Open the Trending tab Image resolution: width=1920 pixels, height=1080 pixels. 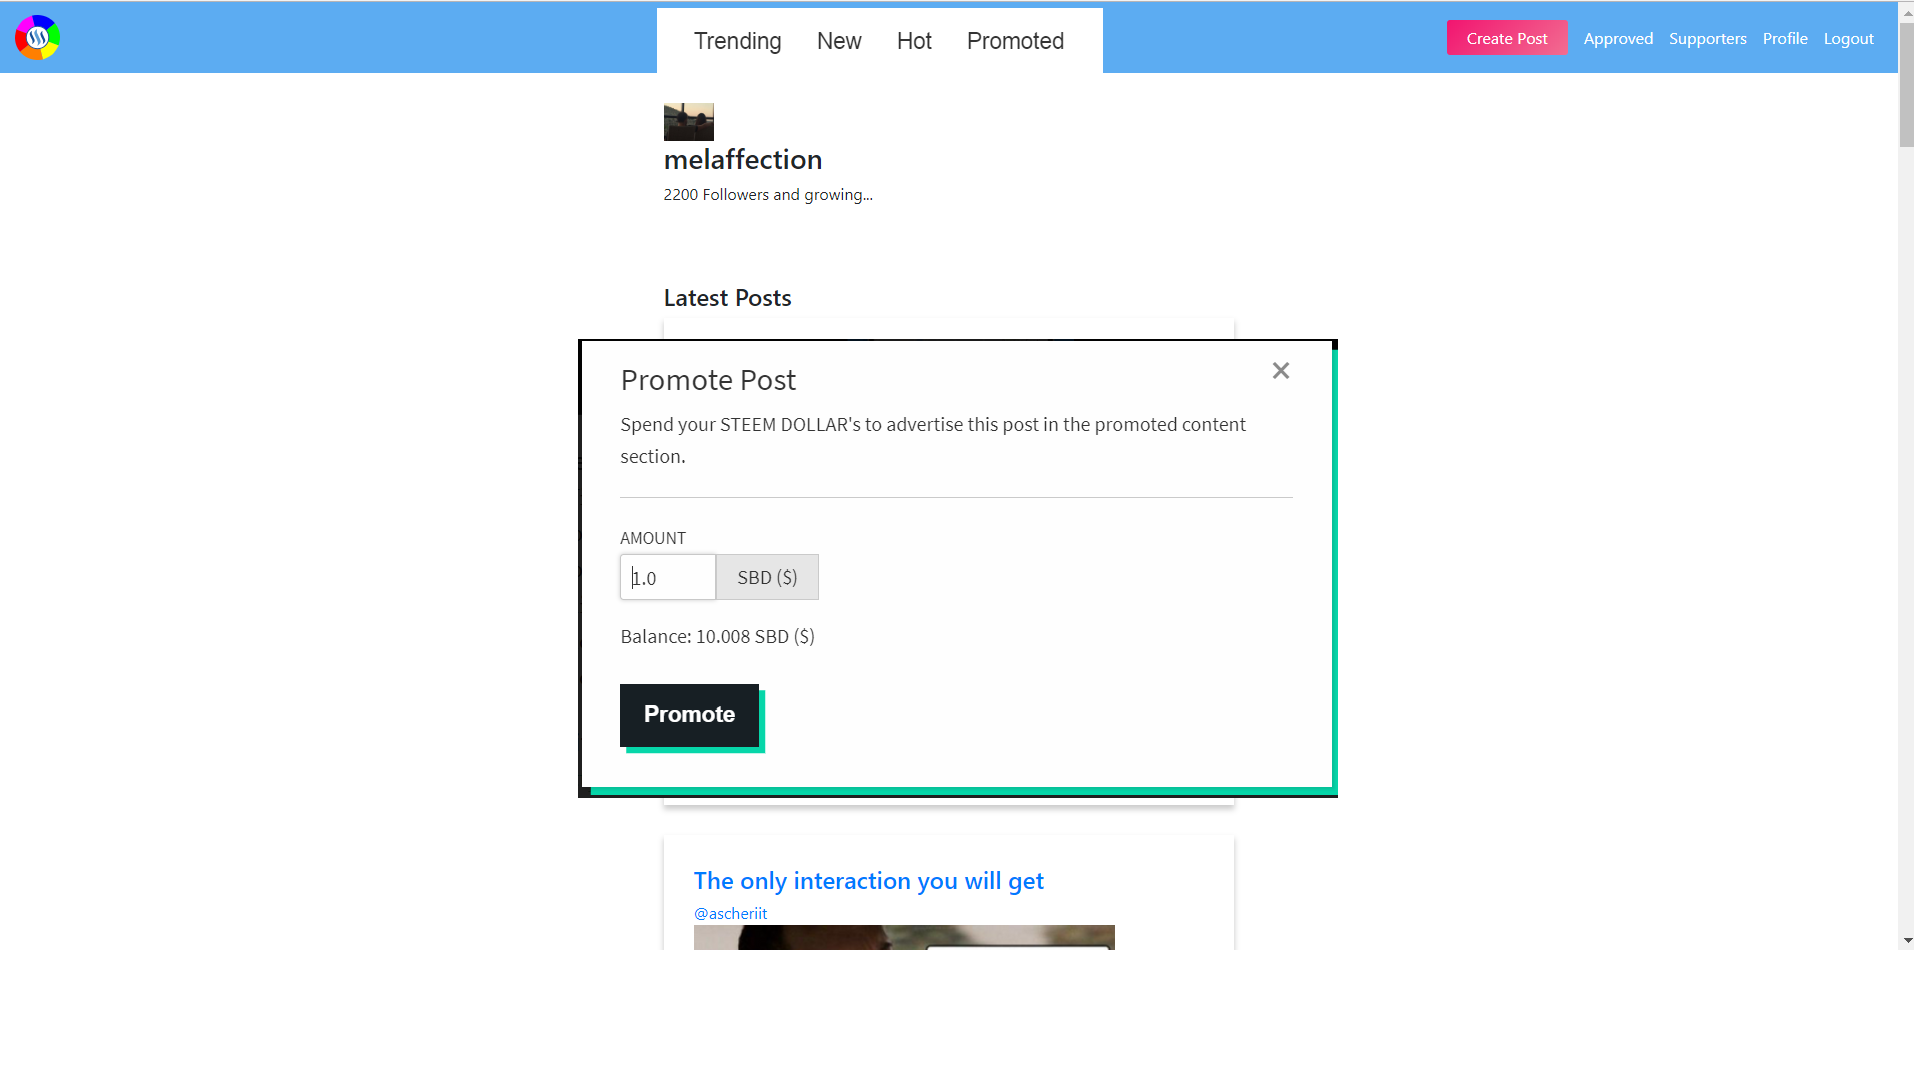tap(737, 41)
